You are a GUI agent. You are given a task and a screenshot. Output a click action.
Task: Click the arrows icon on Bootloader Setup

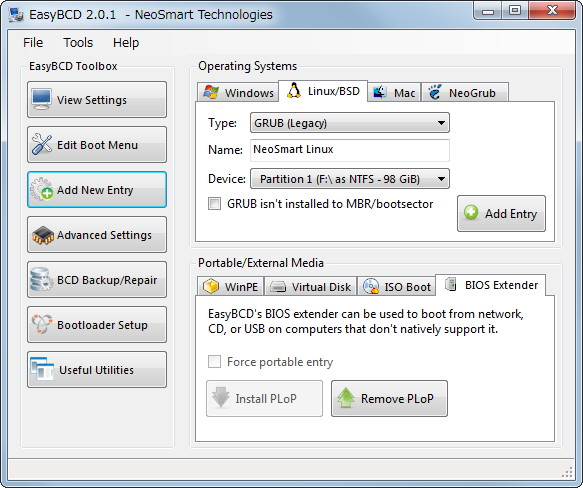click(42, 324)
